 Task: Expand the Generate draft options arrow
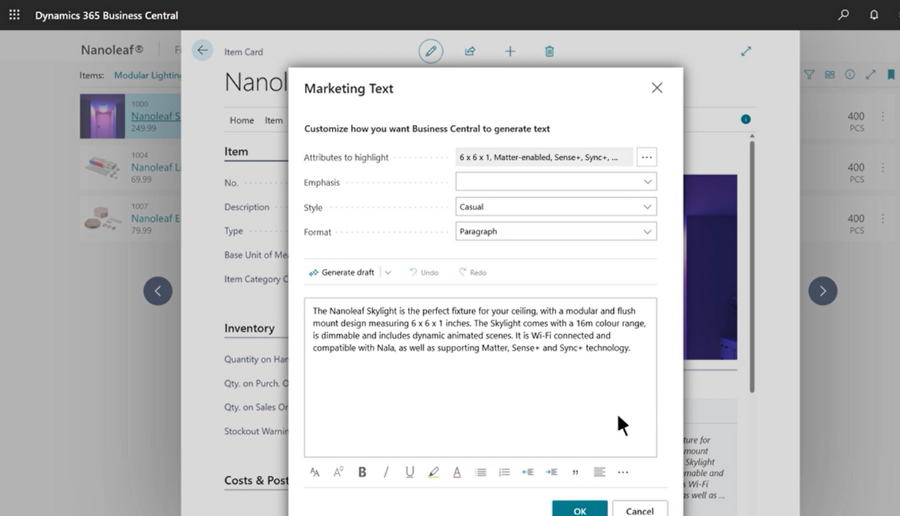click(x=388, y=272)
